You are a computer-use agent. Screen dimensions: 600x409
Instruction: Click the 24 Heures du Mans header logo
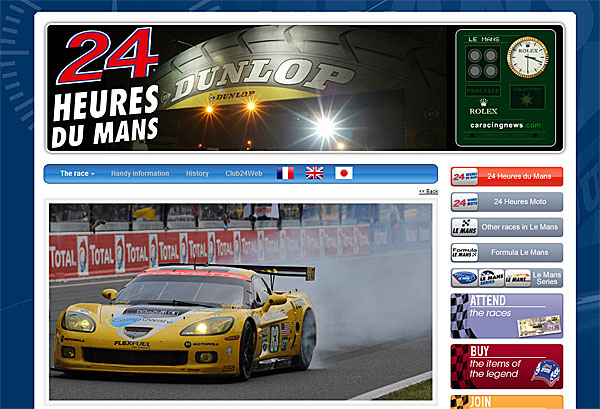(105, 87)
